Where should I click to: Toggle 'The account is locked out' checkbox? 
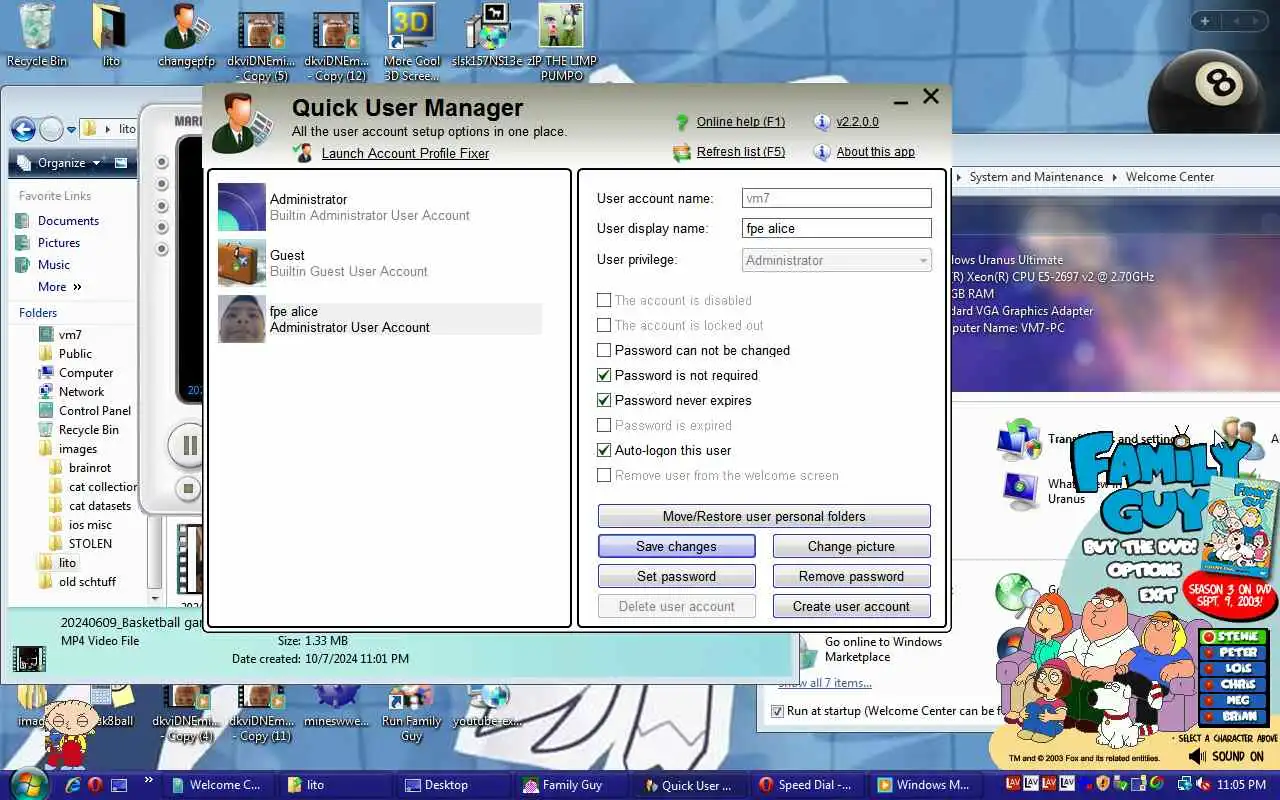click(604, 325)
